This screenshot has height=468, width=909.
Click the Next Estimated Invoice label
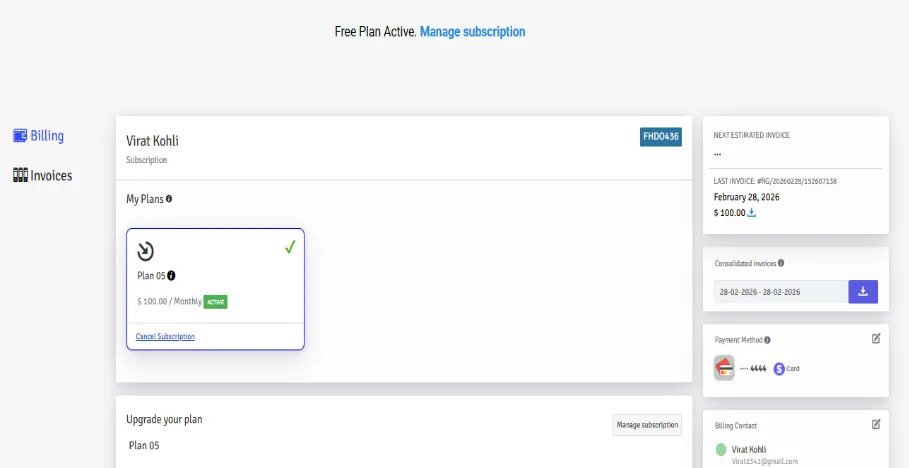tap(751, 135)
